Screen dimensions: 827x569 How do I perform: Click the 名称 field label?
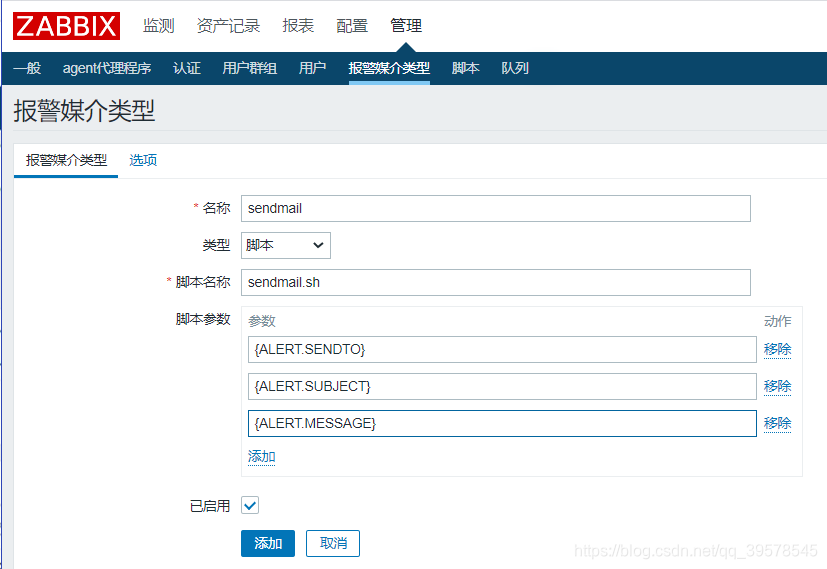pos(216,208)
